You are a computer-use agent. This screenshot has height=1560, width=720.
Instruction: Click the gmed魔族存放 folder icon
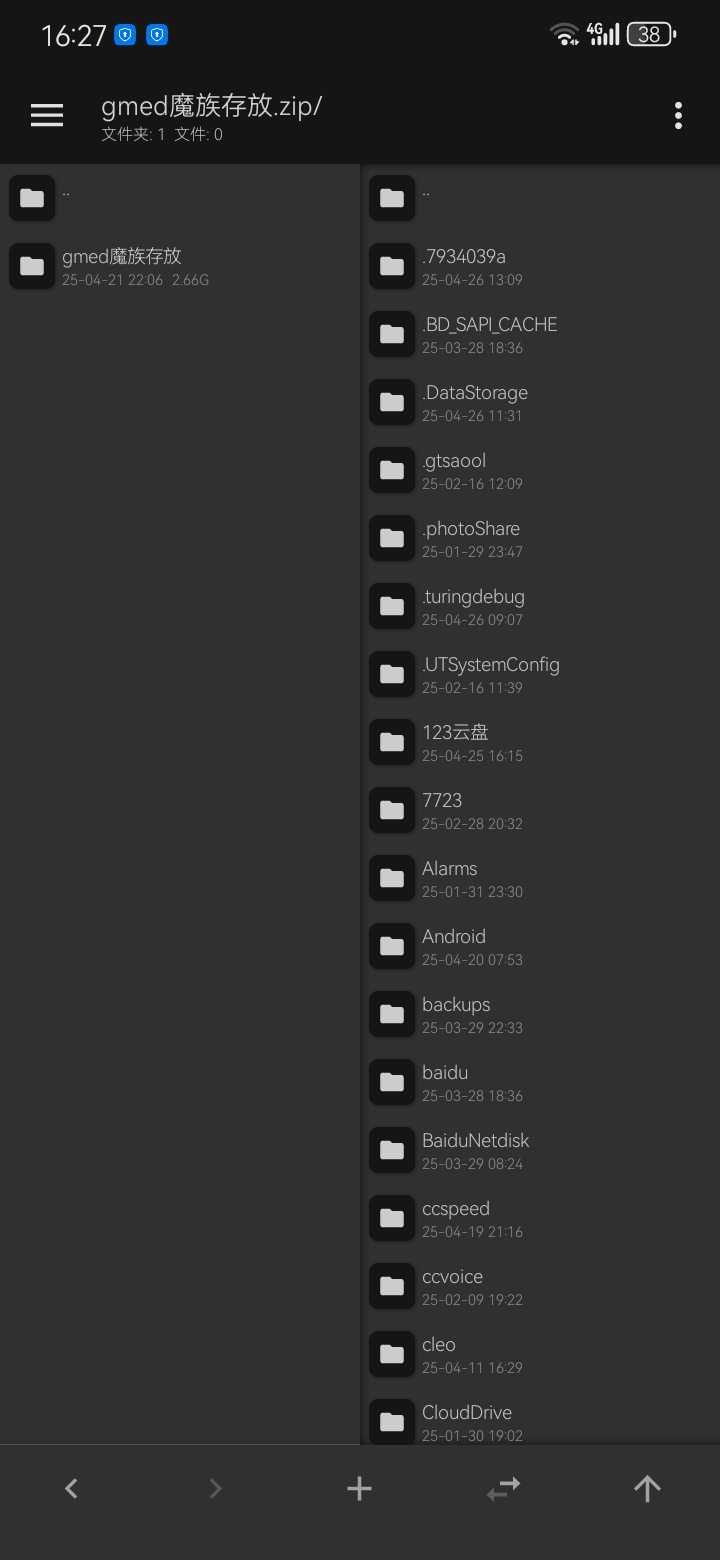click(32, 266)
